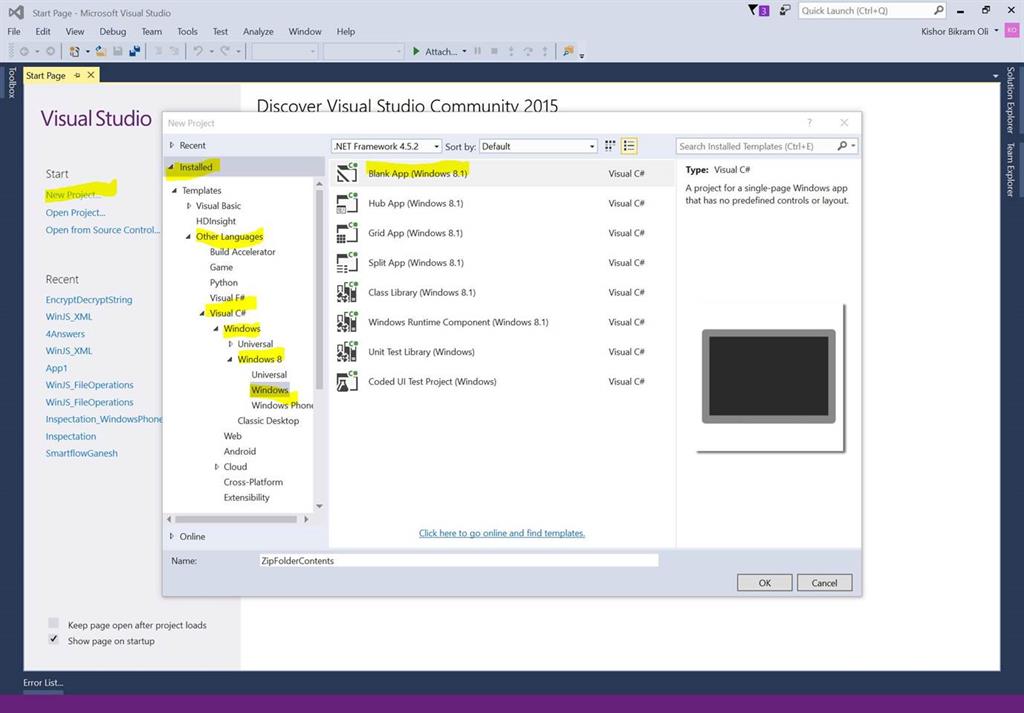Viewport: 1024px width, 713px height.
Task: Open the Toolbox side tab
Action: (11, 82)
